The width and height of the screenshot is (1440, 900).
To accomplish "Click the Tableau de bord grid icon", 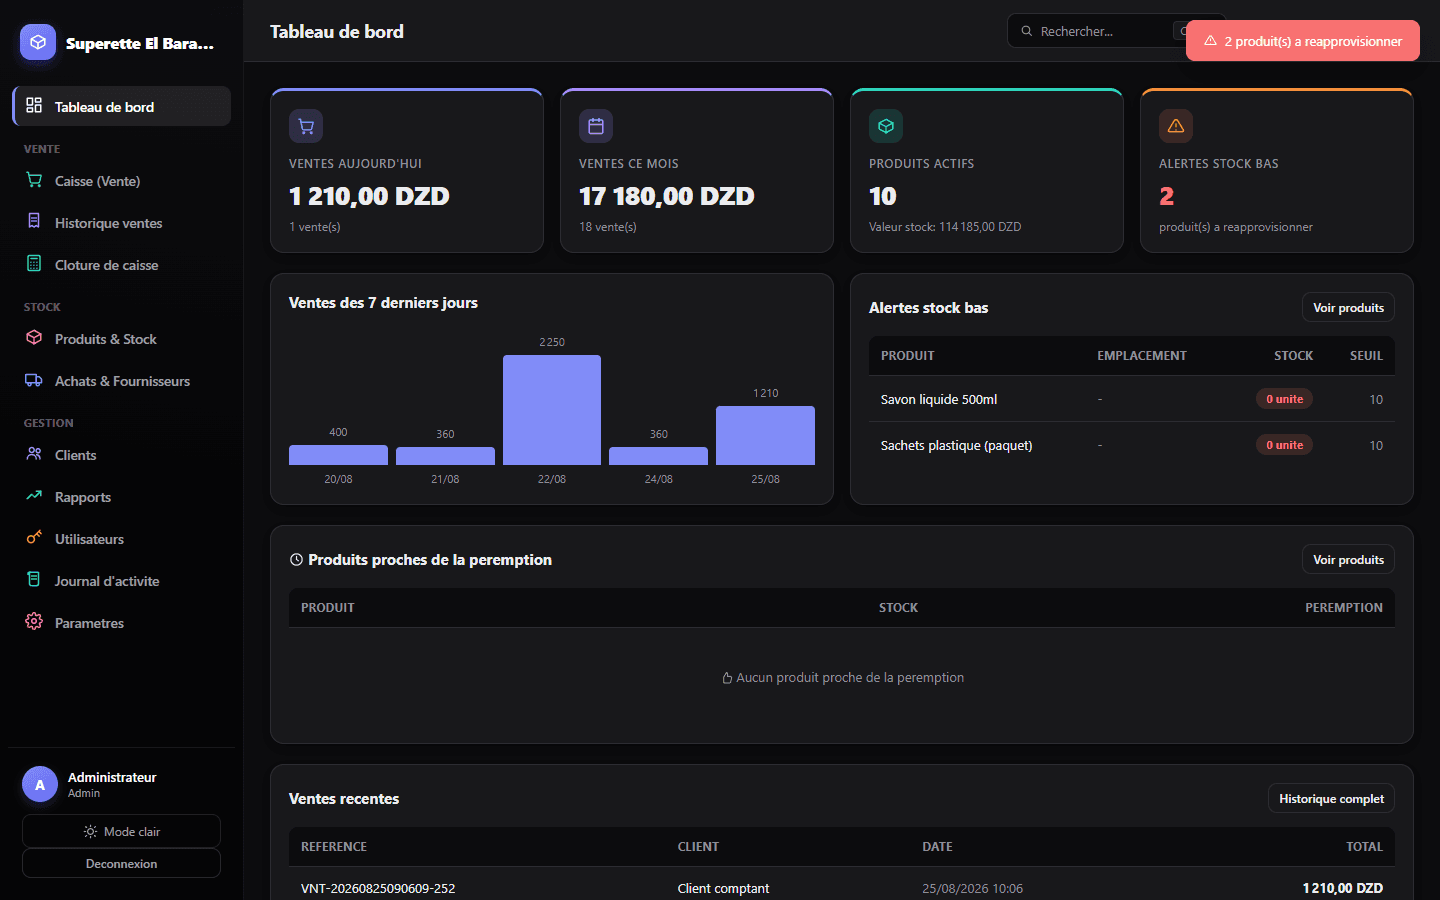I will (x=34, y=105).
